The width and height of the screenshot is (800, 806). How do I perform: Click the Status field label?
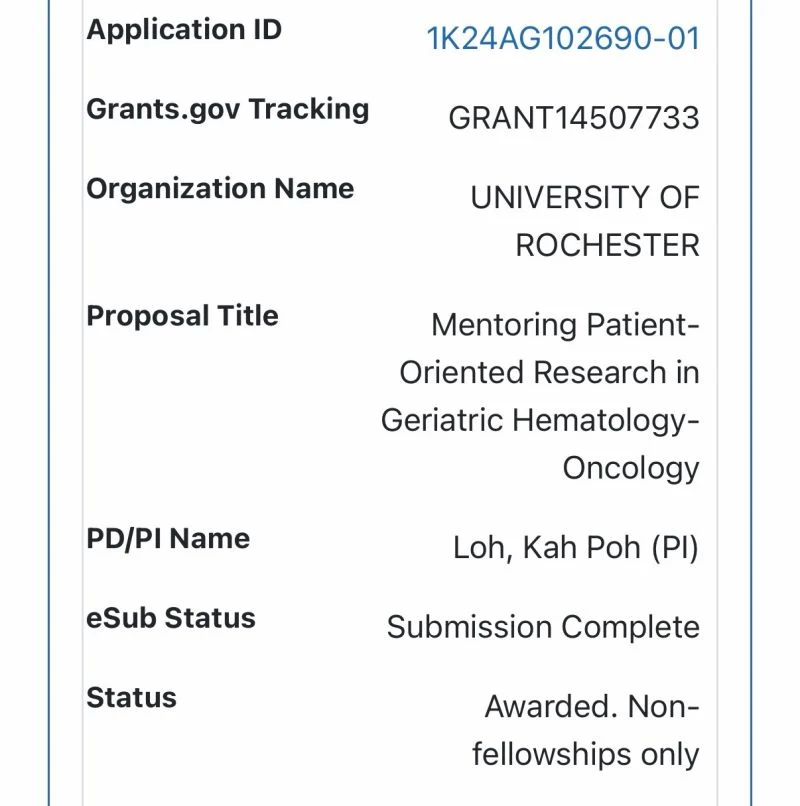tap(132, 698)
